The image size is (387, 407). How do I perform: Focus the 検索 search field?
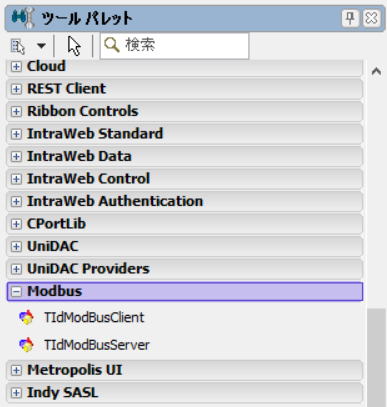tap(174, 46)
